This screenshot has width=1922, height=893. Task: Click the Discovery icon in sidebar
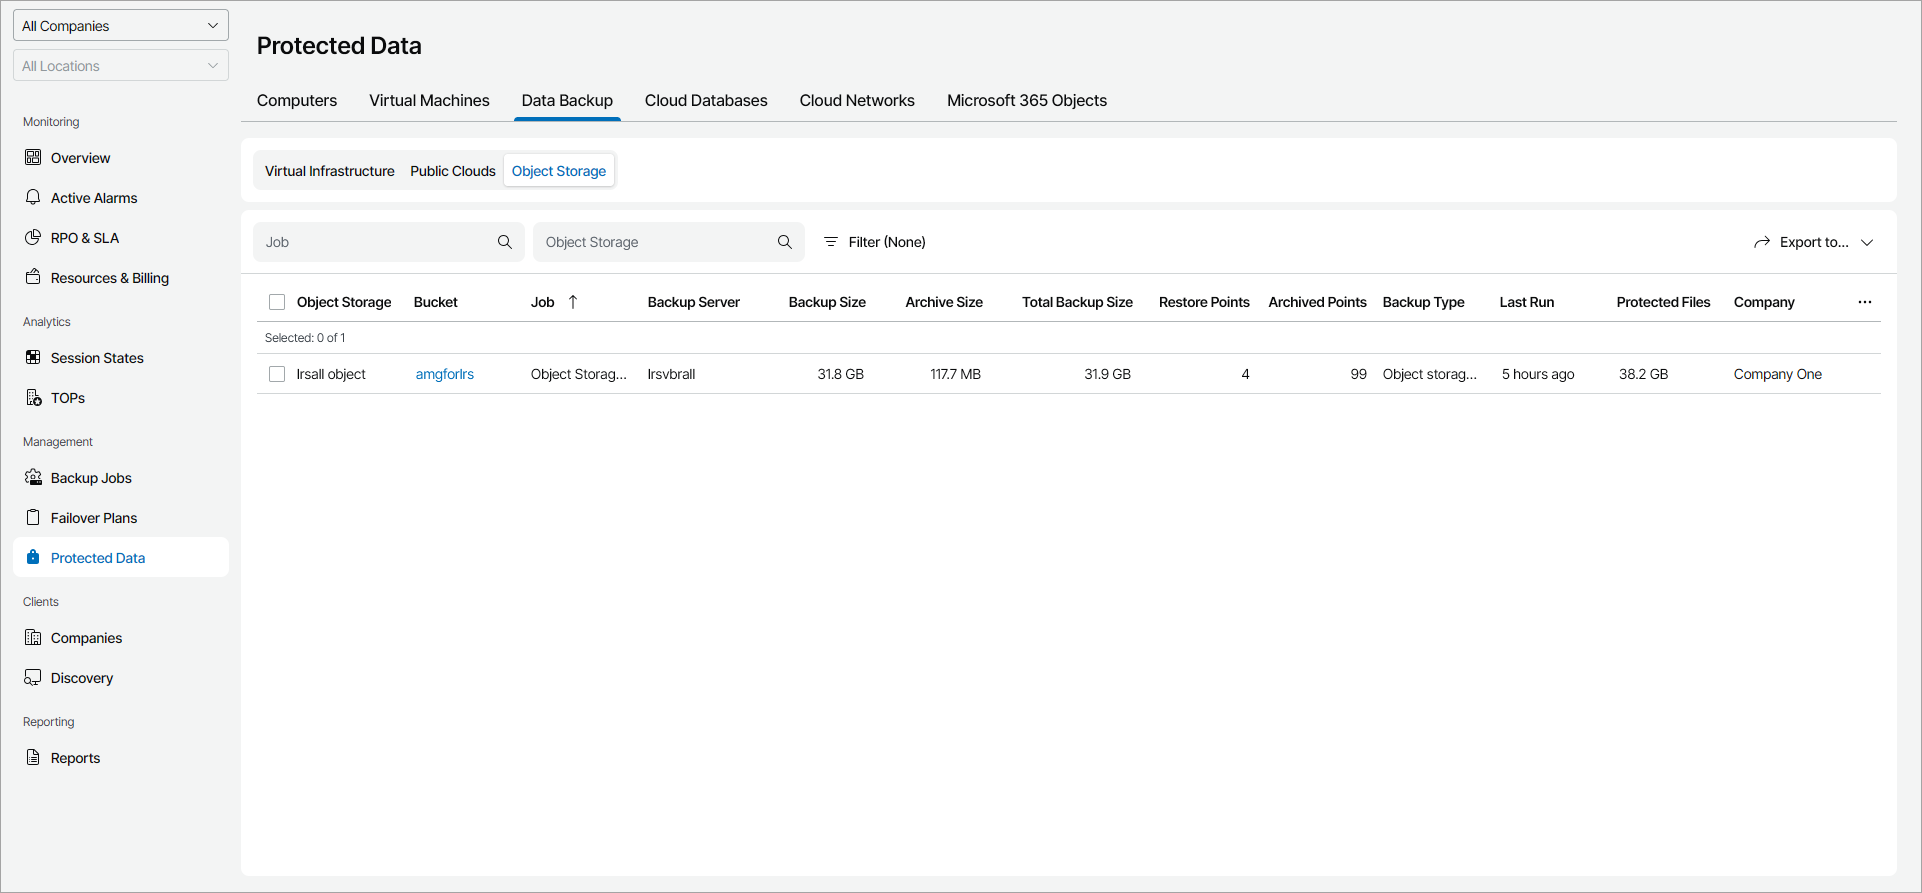coord(33,678)
